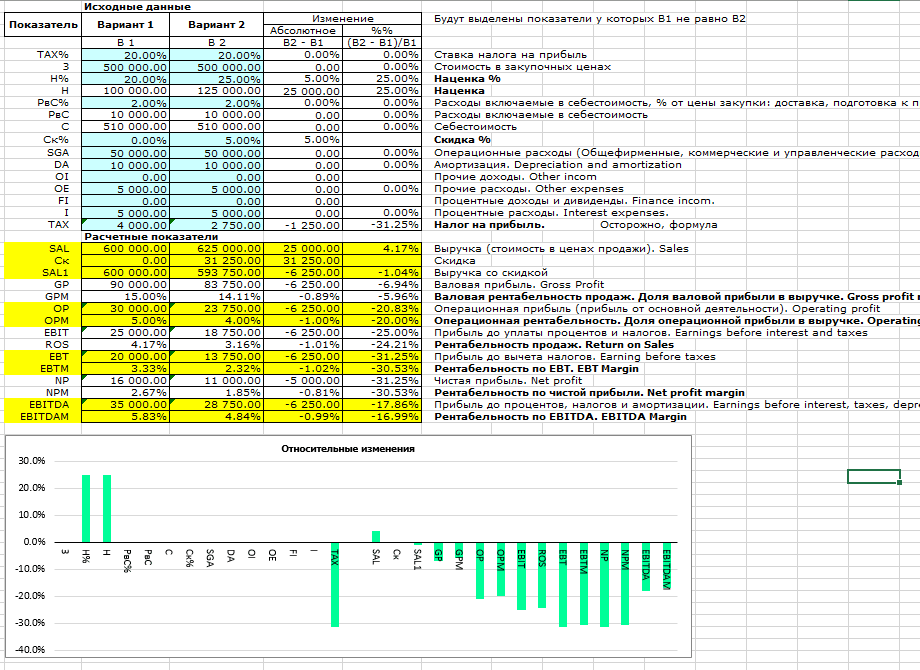Select SAL Вариант 2 value 625 000.00
Viewport: 920px width, 670px height.
click(217, 249)
